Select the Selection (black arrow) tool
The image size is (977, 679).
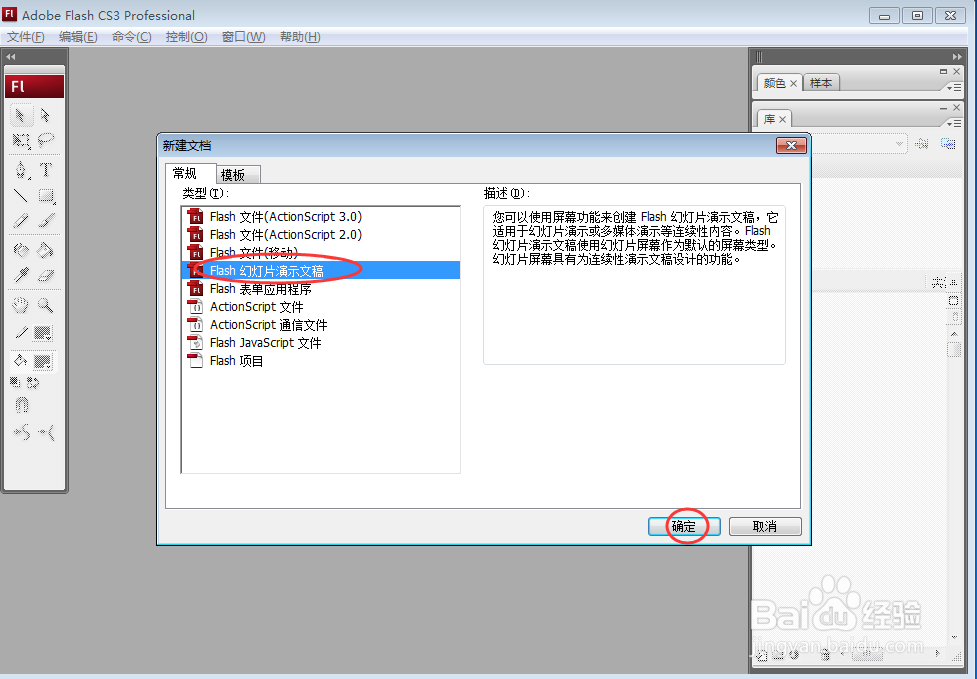pyautogui.click(x=21, y=115)
